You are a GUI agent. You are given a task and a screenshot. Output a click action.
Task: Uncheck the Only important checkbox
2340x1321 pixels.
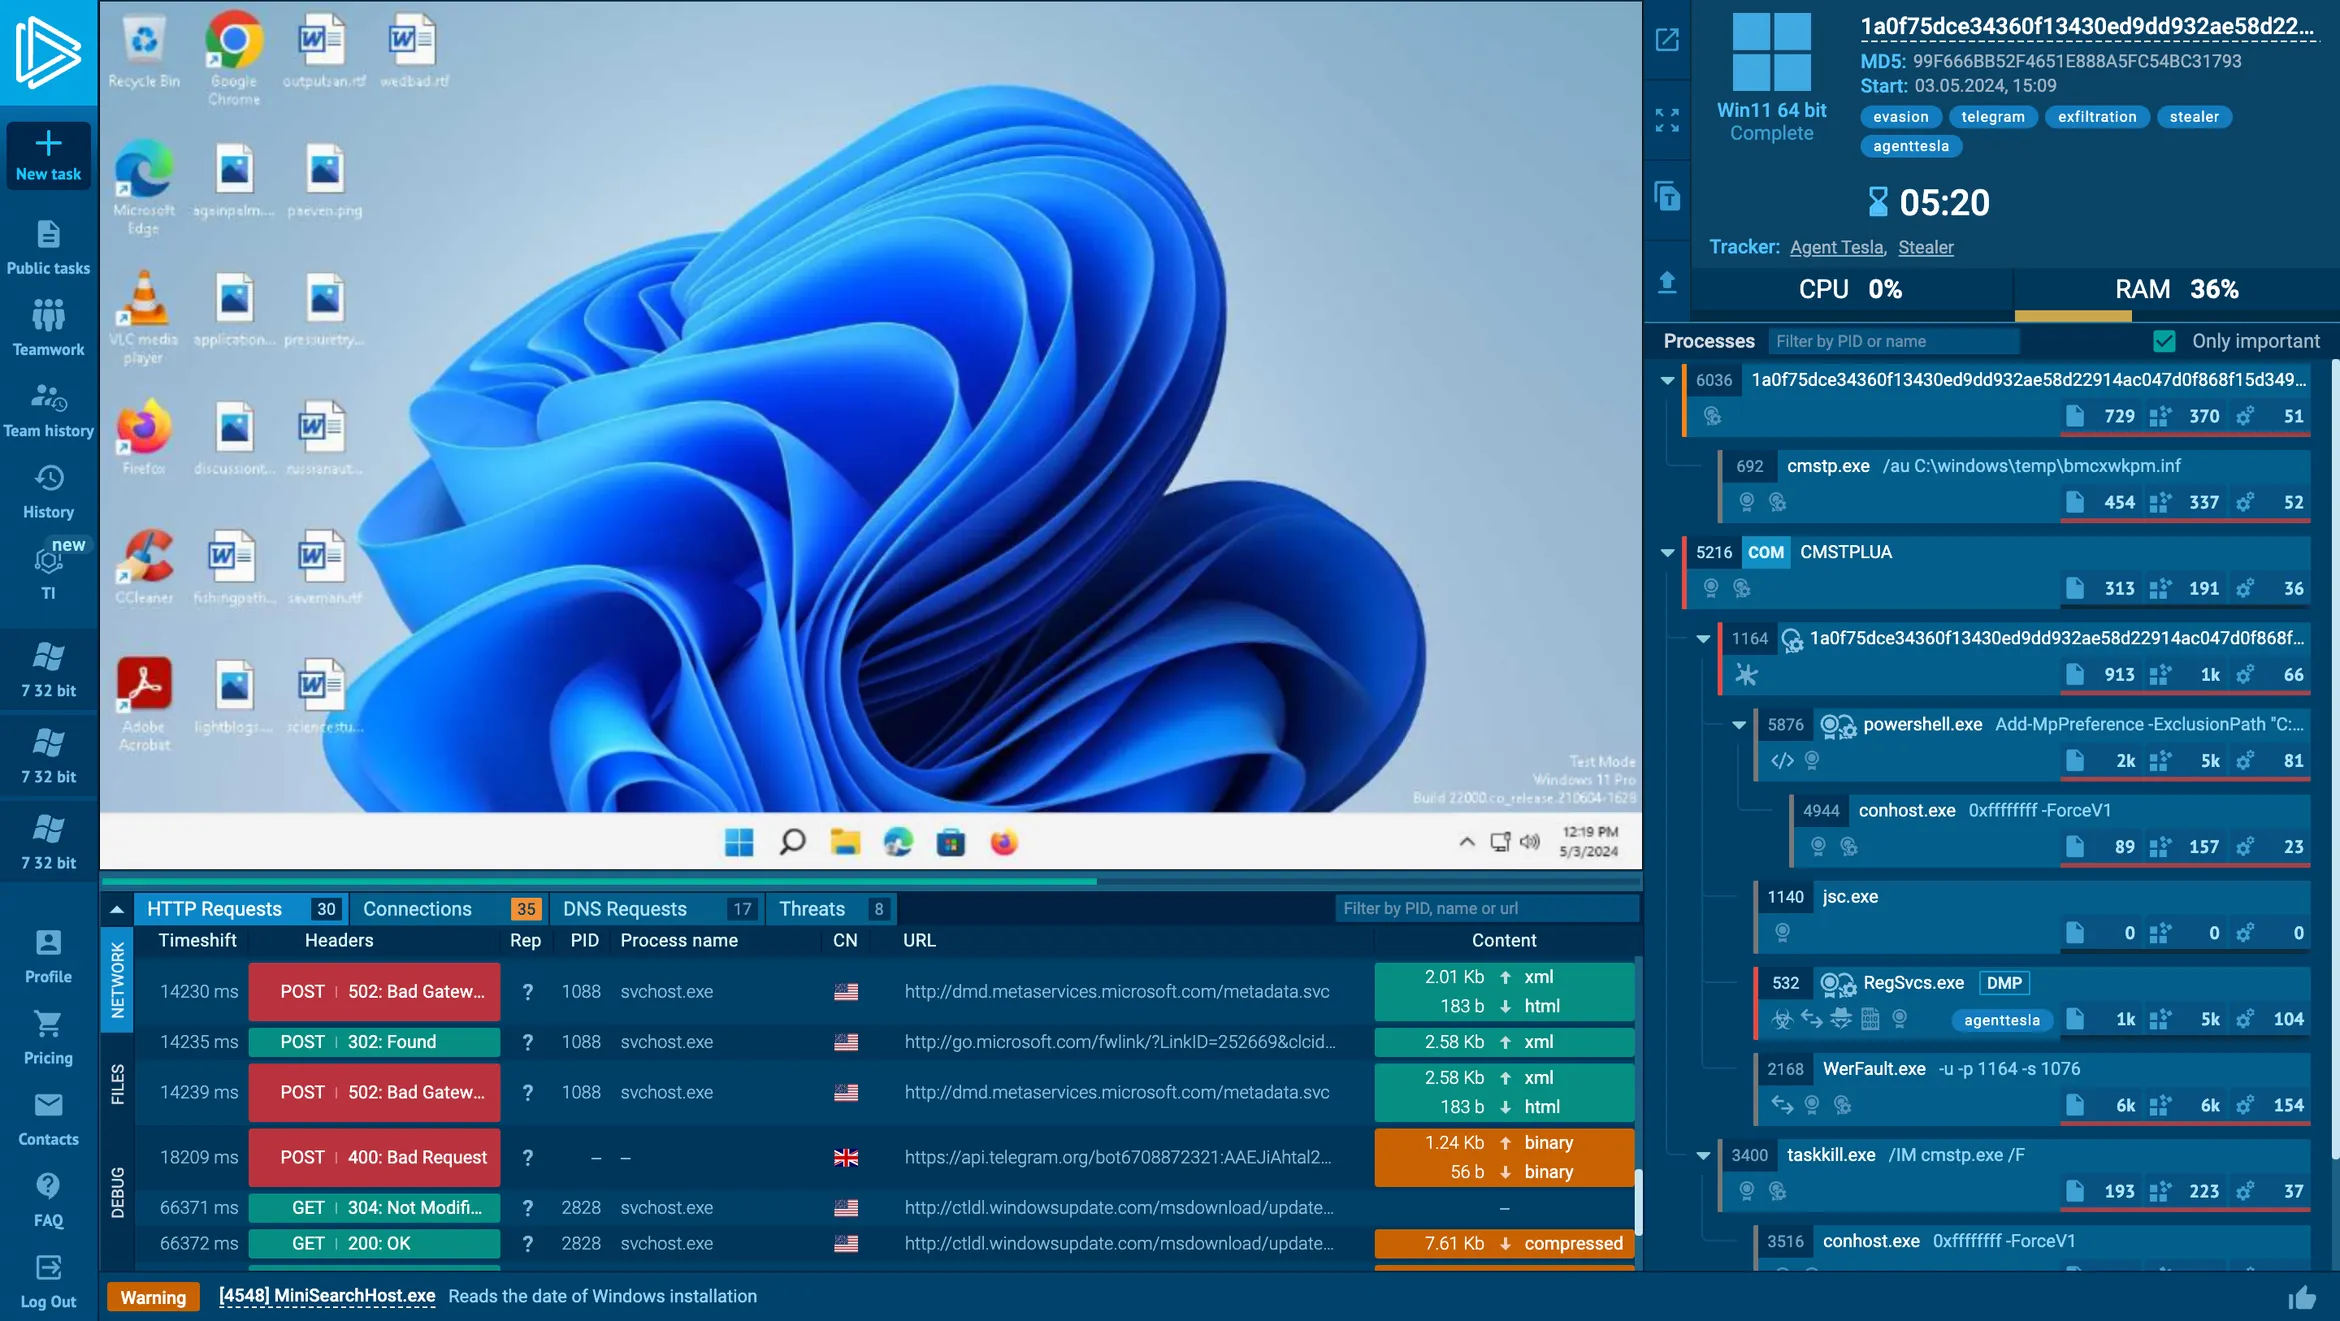coord(2164,341)
